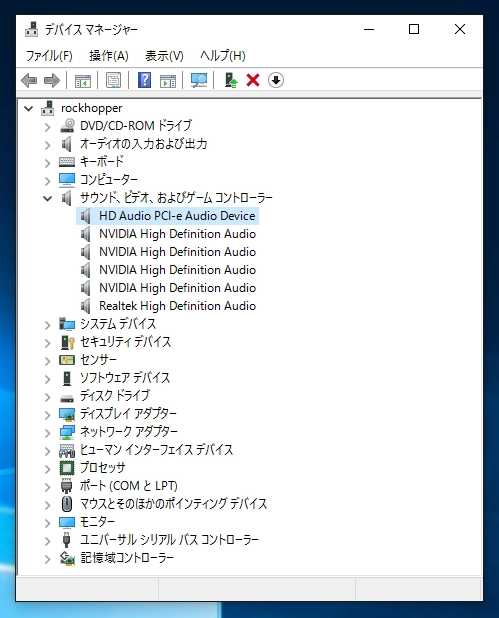499x618 pixels.
Task: Expand DVD/CD-ROM ドライブ node
Action: pos(48,127)
